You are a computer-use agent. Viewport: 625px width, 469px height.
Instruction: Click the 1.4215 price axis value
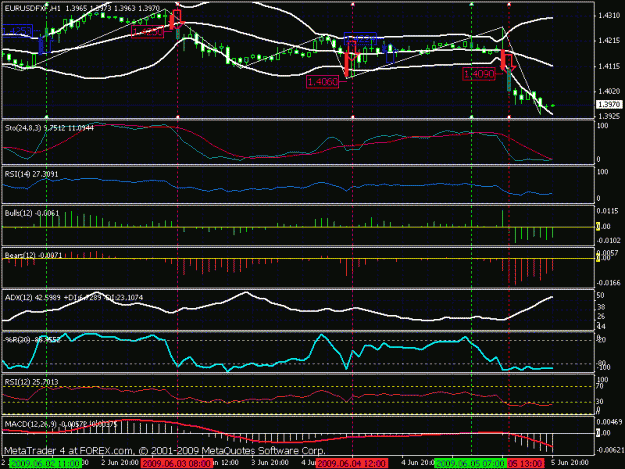[609, 41]
